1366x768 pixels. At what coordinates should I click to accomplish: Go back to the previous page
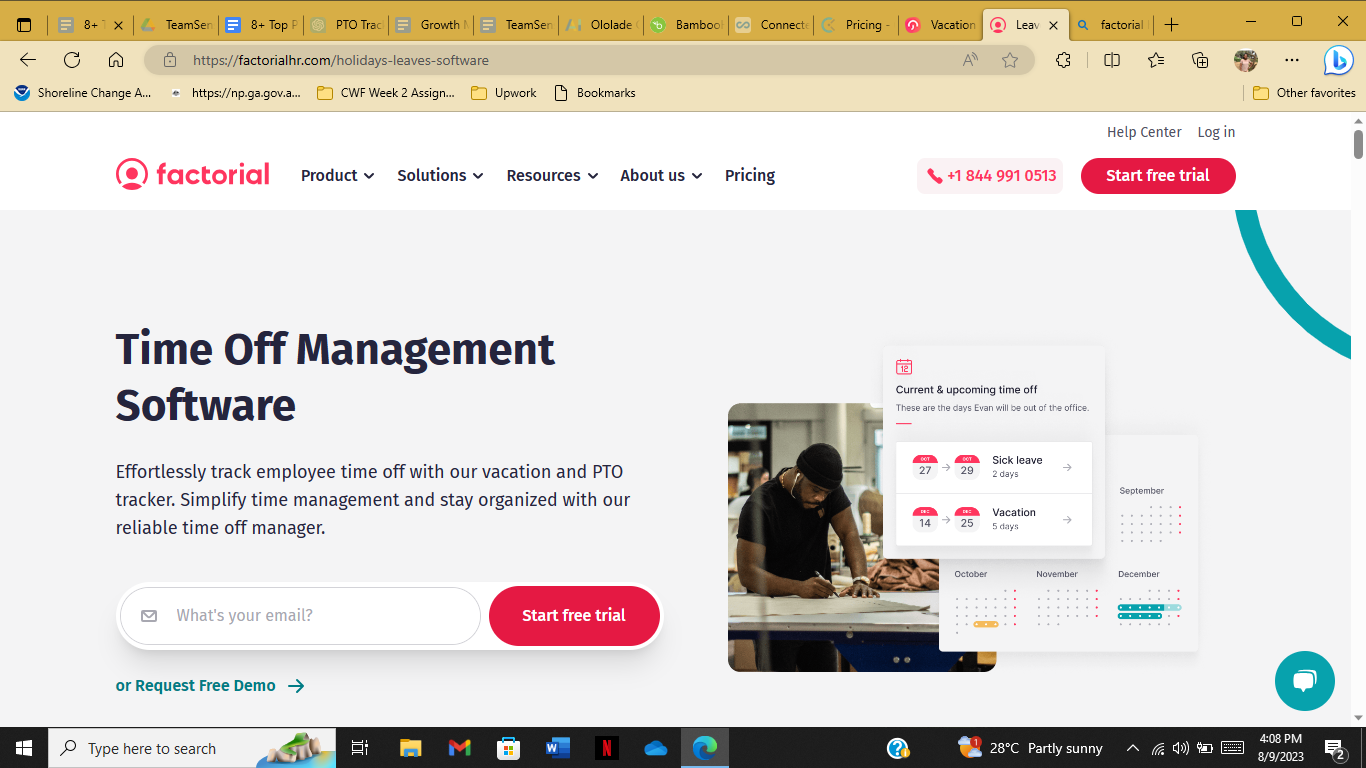(28, 60)
